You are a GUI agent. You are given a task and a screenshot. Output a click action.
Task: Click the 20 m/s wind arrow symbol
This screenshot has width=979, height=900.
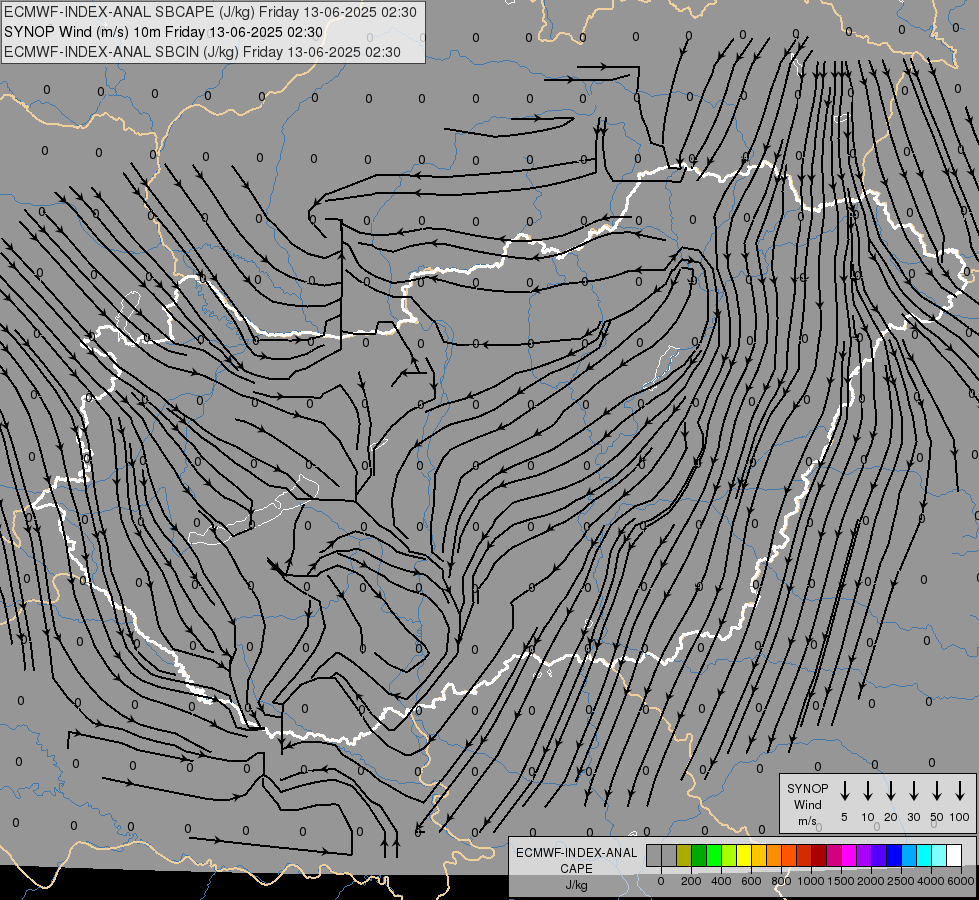(891, 791)
